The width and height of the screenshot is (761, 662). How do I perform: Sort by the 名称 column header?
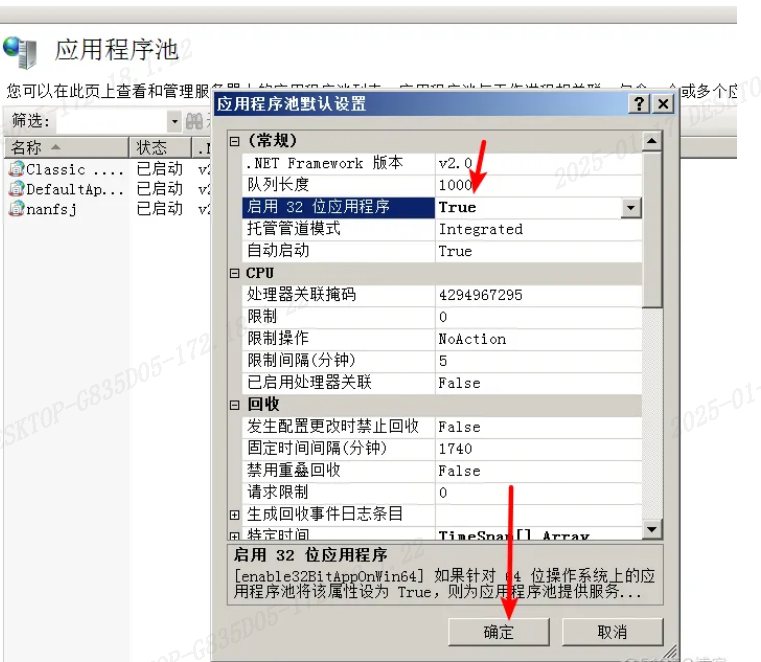(x=66, y=148)
